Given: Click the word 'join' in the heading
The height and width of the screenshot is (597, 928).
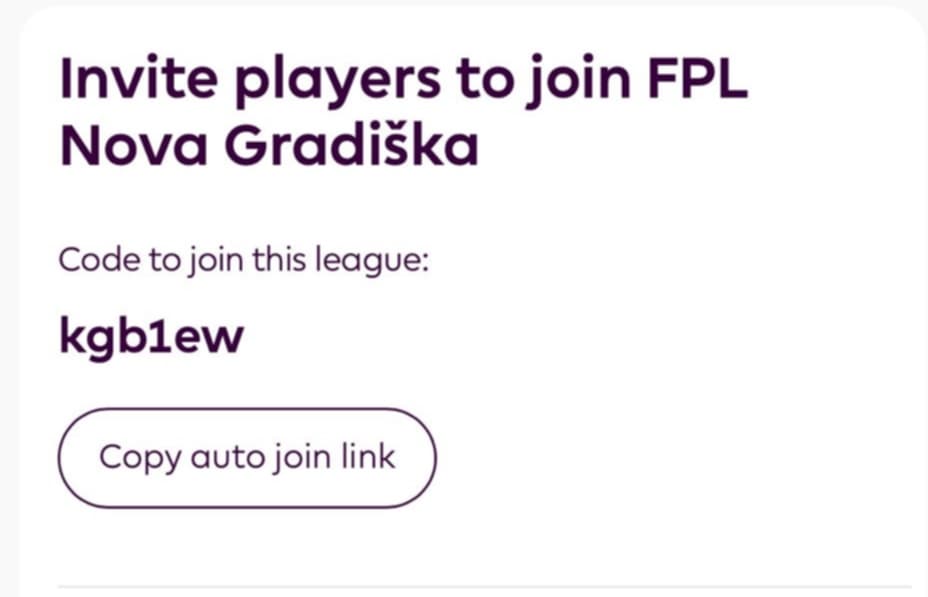Looking at the screenshot, I should (579, 81).
